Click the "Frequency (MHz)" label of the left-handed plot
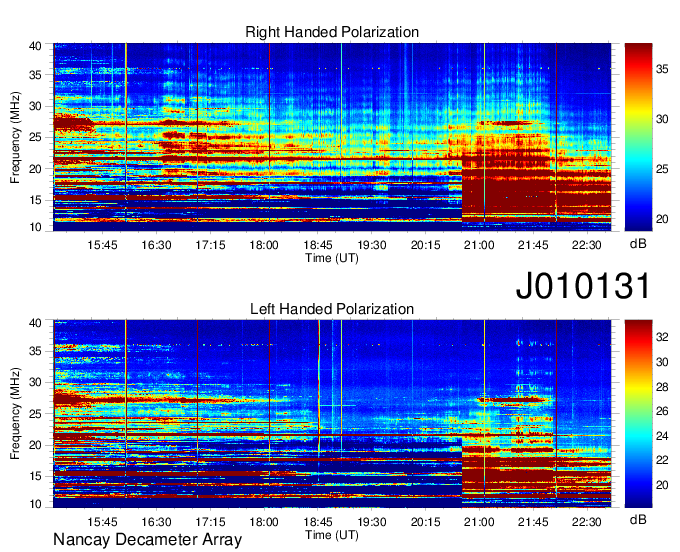The height and width of the screenshot is (552, 680). [x=15, y=414]
